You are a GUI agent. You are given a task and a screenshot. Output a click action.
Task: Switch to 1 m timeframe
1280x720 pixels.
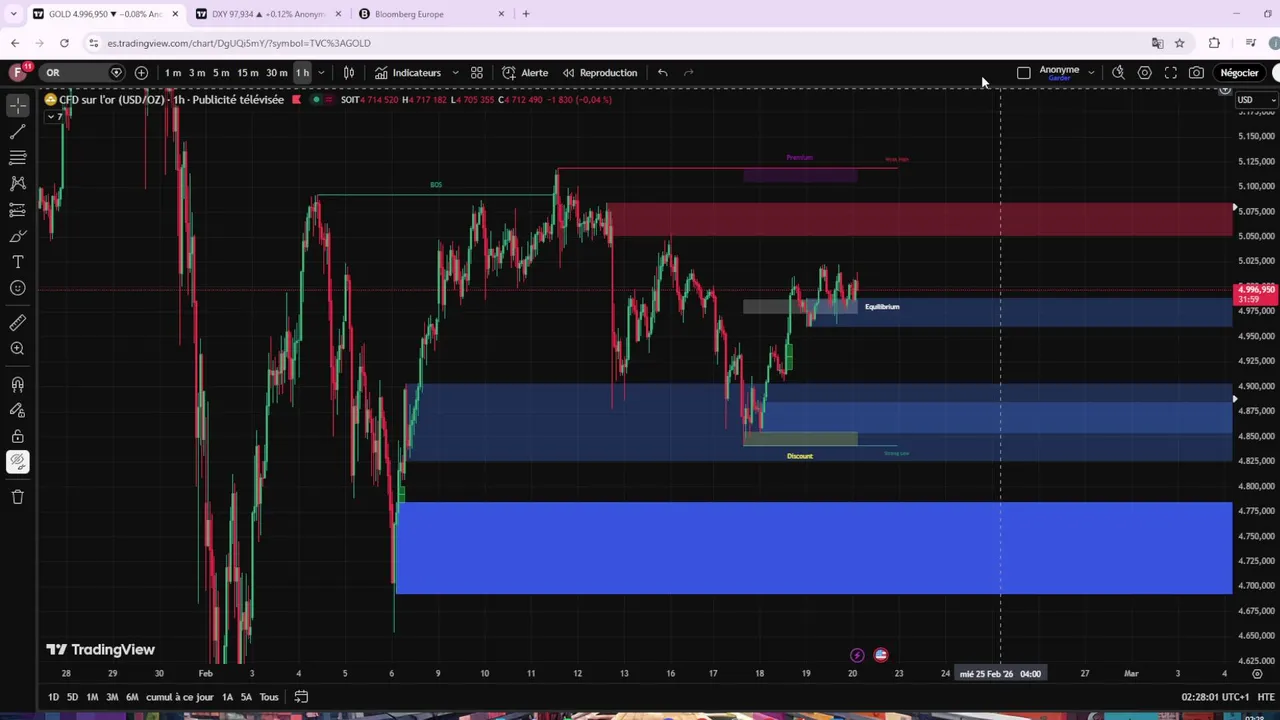(172, 72)
